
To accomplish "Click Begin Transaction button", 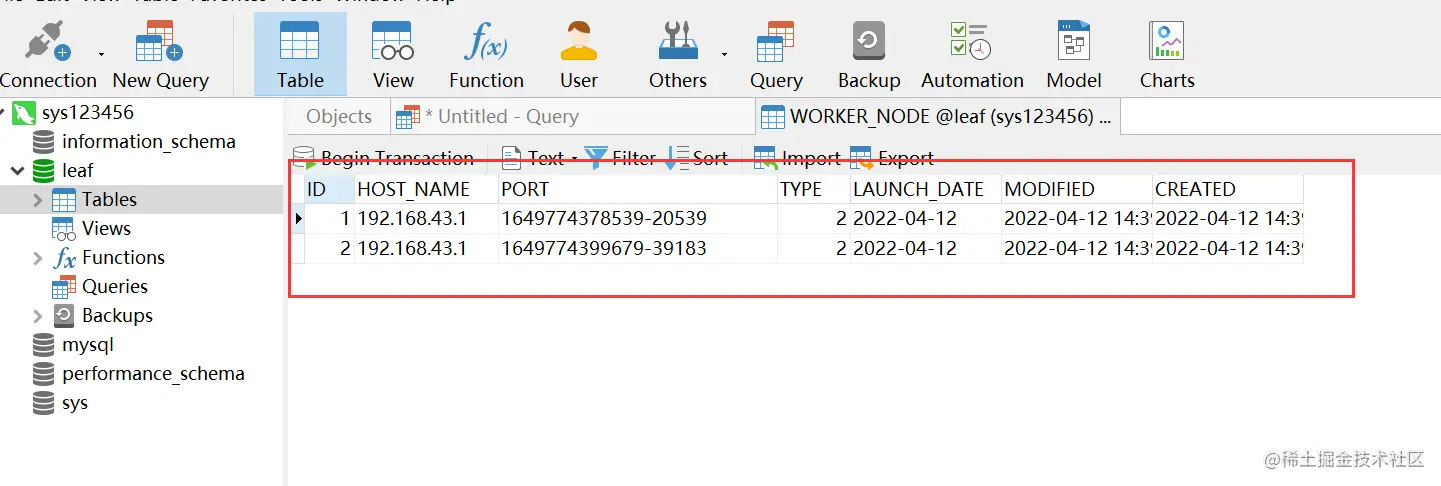I will click(x=384, y=158).
